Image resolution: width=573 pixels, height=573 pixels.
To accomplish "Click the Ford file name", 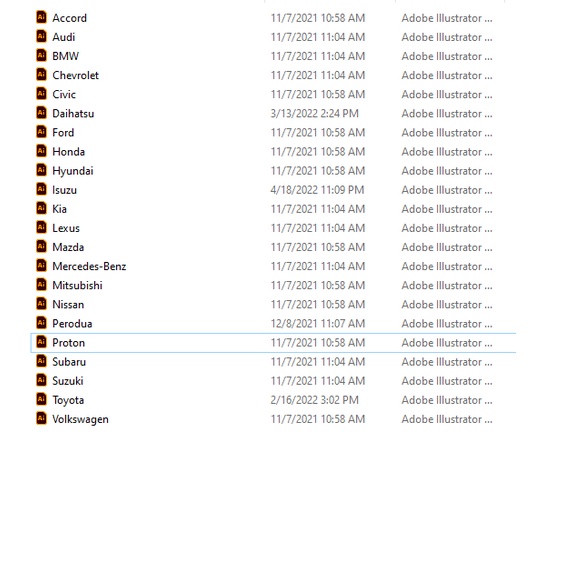I will [x=63, y=132].
